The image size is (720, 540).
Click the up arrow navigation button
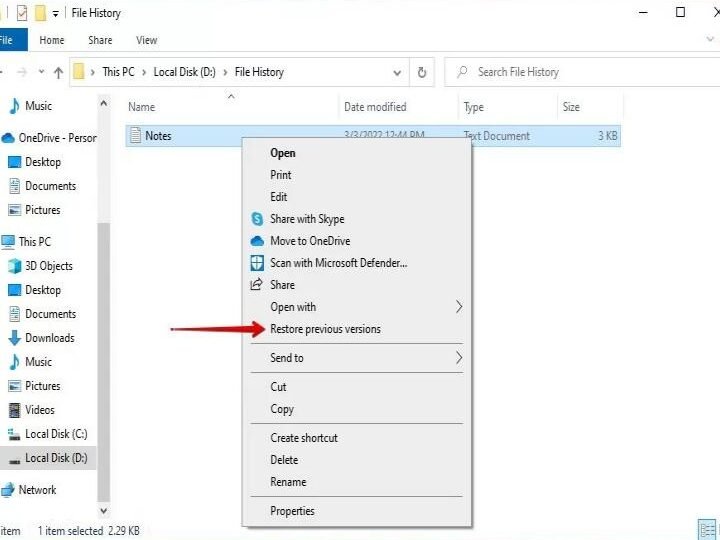point(58,73)
